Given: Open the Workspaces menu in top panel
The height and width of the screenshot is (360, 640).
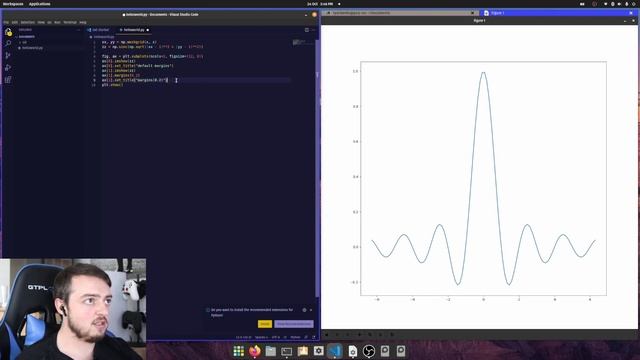Looking at the screenshot, I should click(13, 4).
